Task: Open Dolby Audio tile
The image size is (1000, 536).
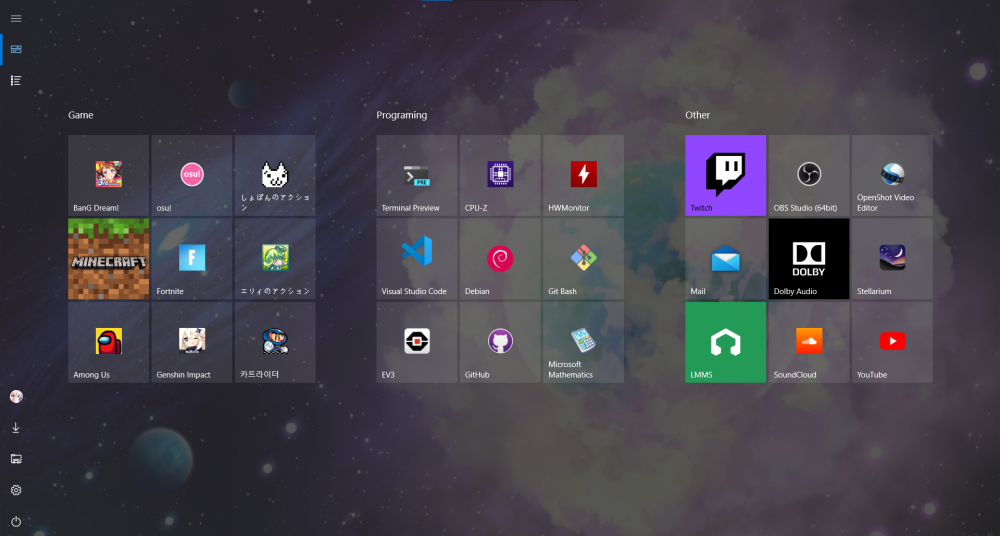Action: [x=809, y=258]
